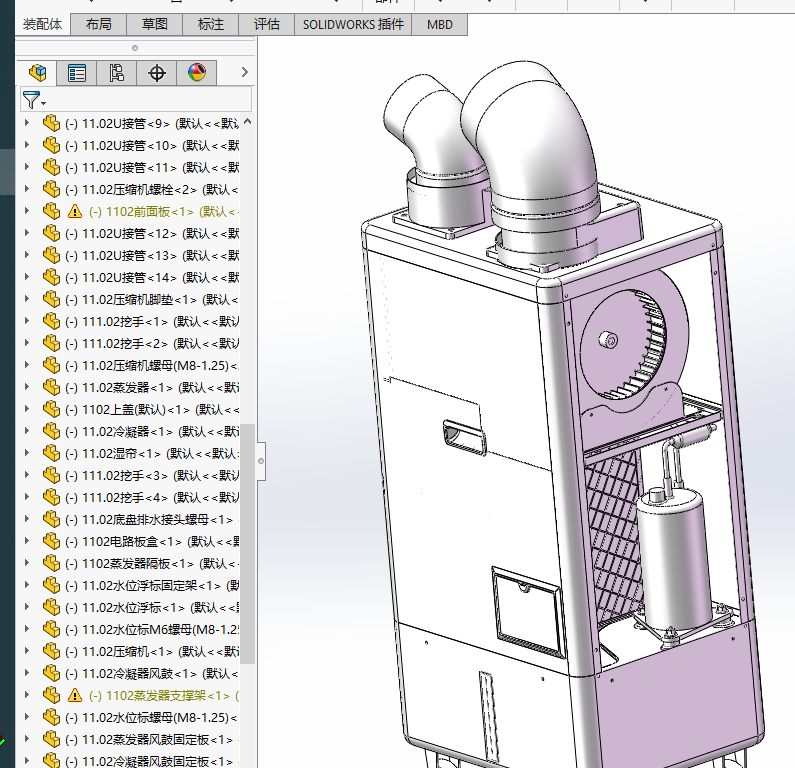Image resolution: width=795 pixels, height=768 pixels.
Task: Switch to the 草图 ribbon tab
Action: click(154, 25)
